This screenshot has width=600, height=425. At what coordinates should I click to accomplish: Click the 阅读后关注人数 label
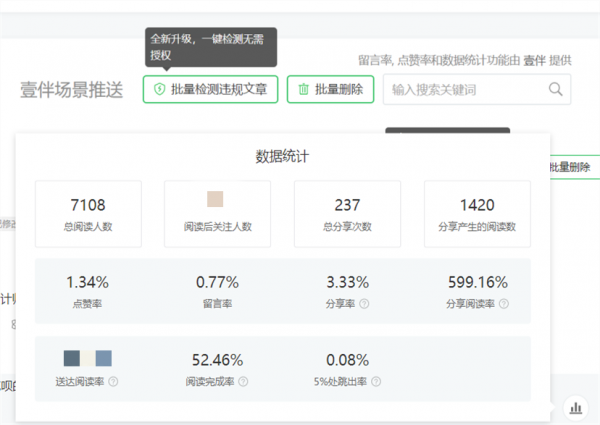pyautogui.click(x=217, y=226)
